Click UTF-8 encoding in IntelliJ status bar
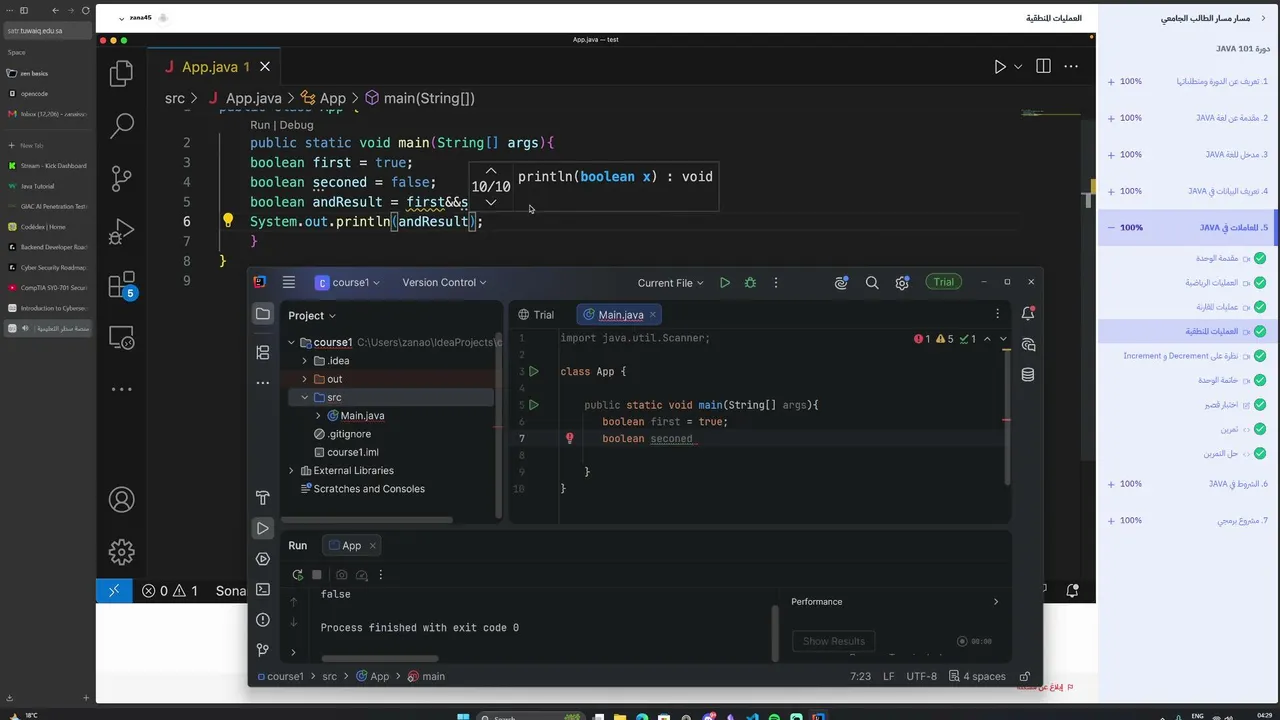 point(921,676)
